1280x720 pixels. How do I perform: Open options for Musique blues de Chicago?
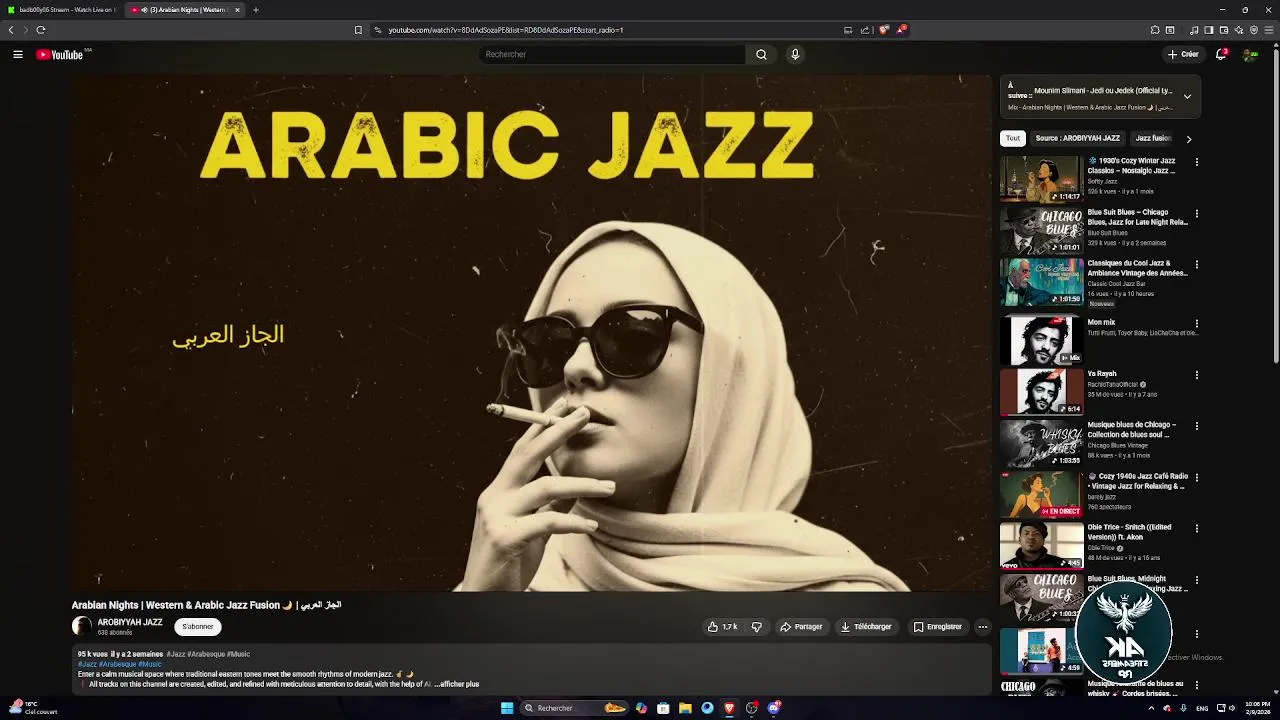pyautogui.click(x=1196, y=426)
